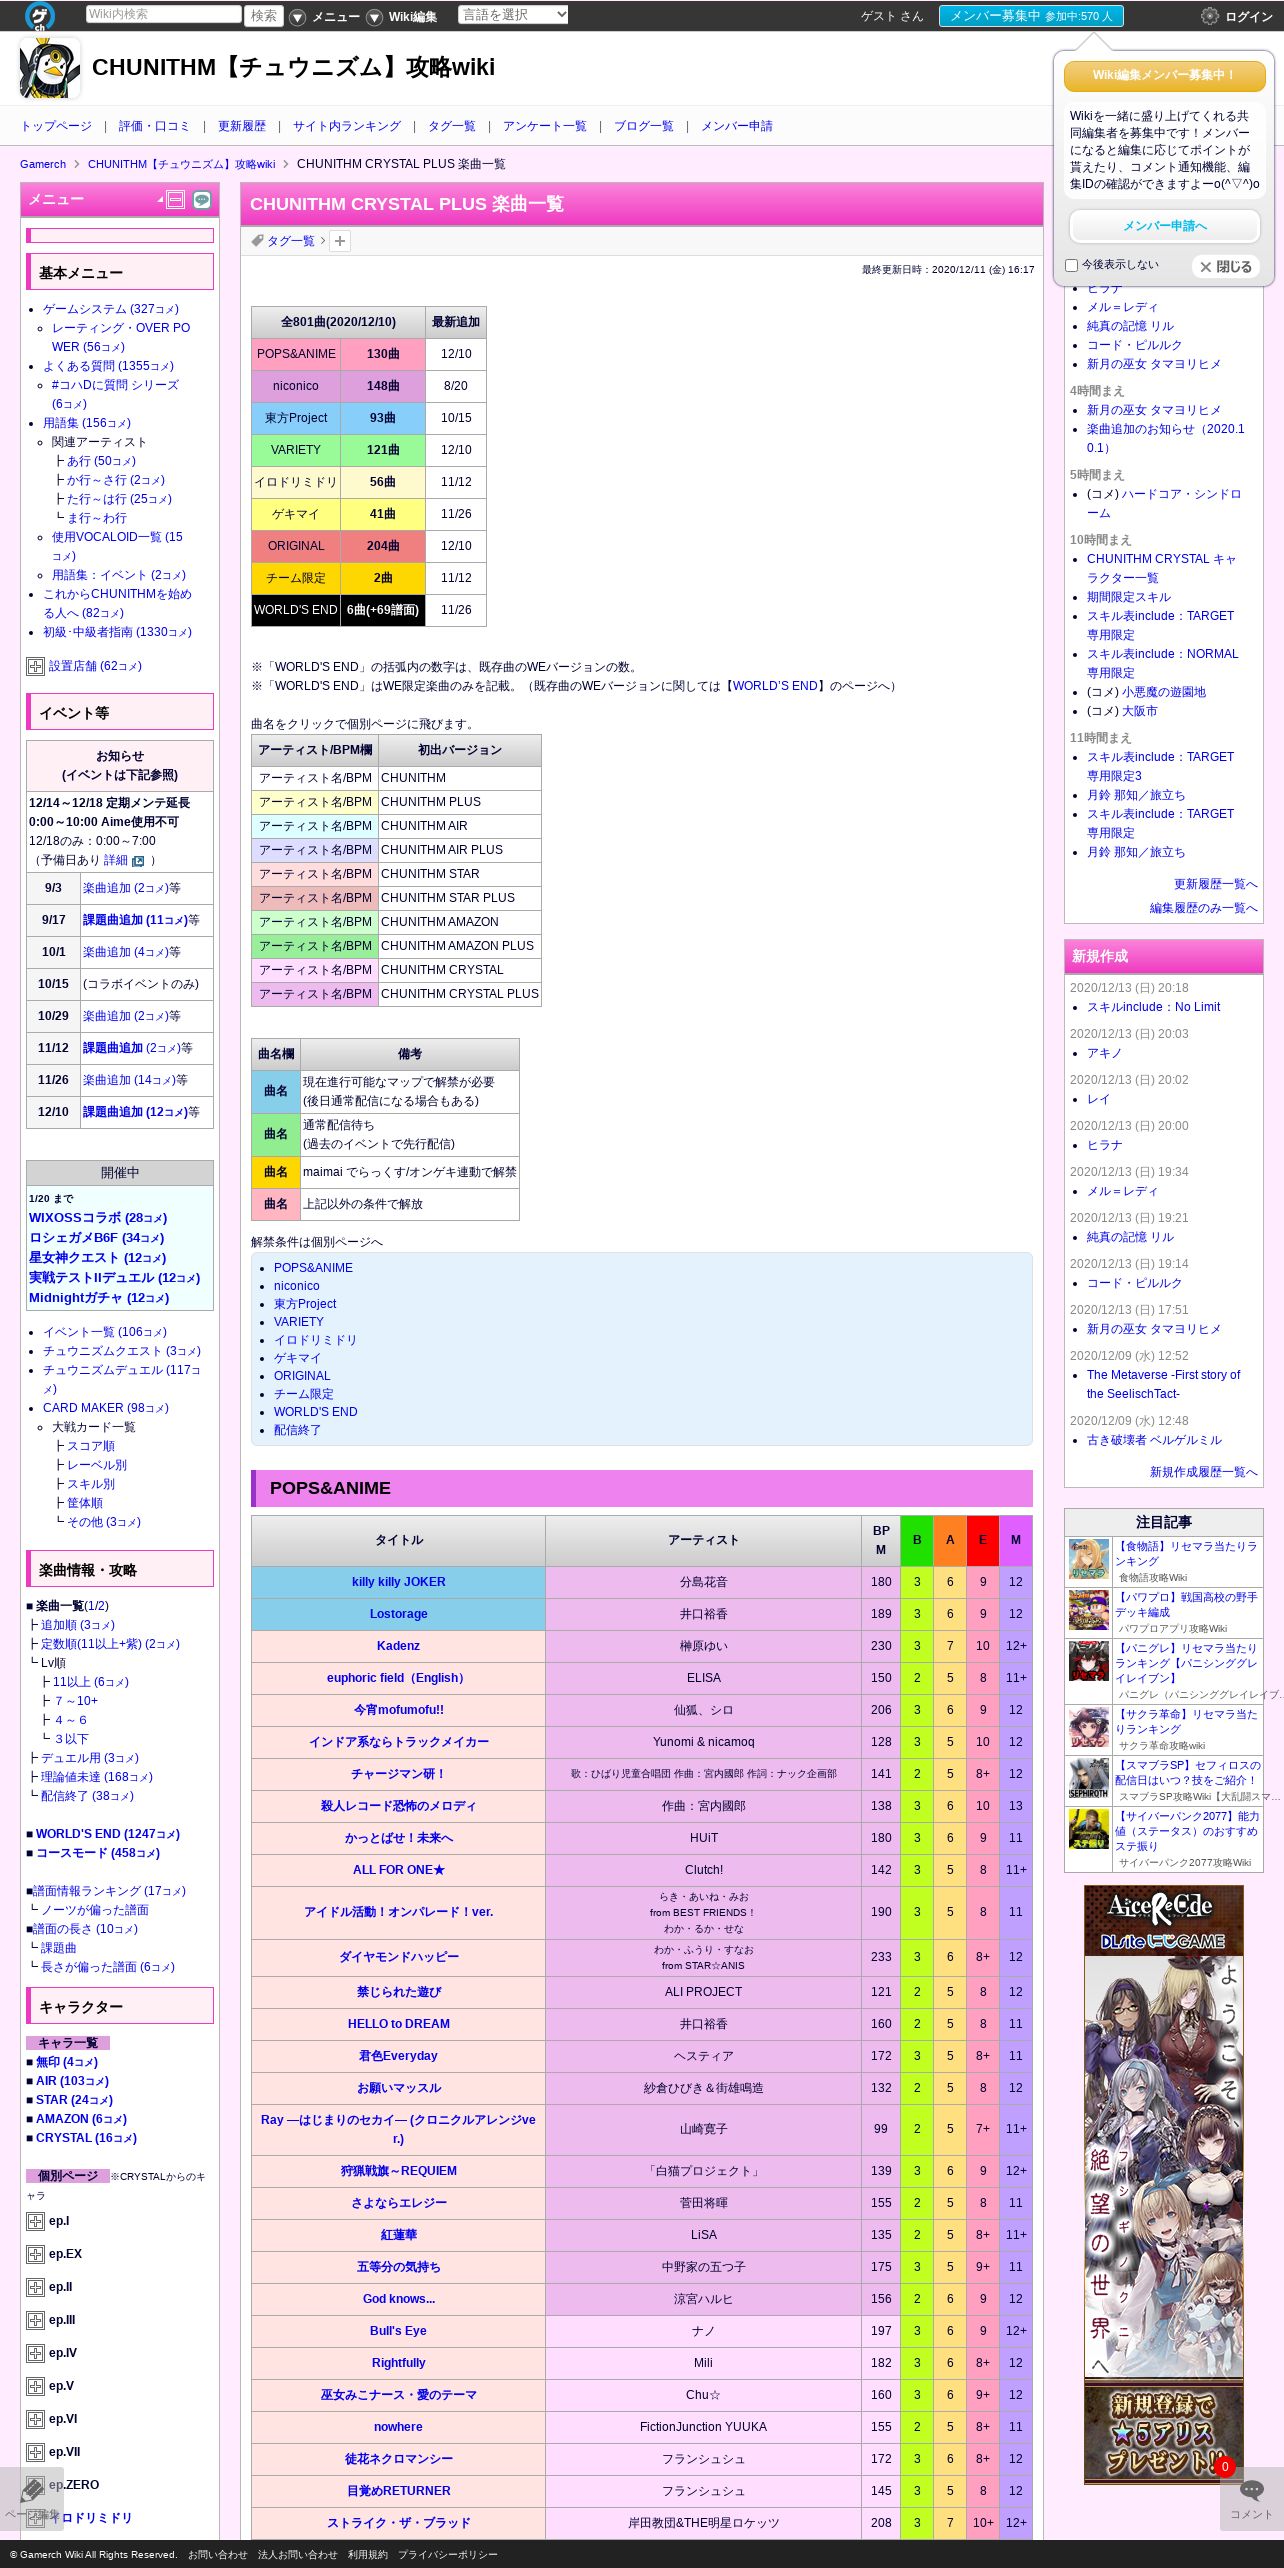Click the 食物語 リセマラ article thumbnail
The width and height of the screenshot is (1284, 2568).
click(1089, 1560)
